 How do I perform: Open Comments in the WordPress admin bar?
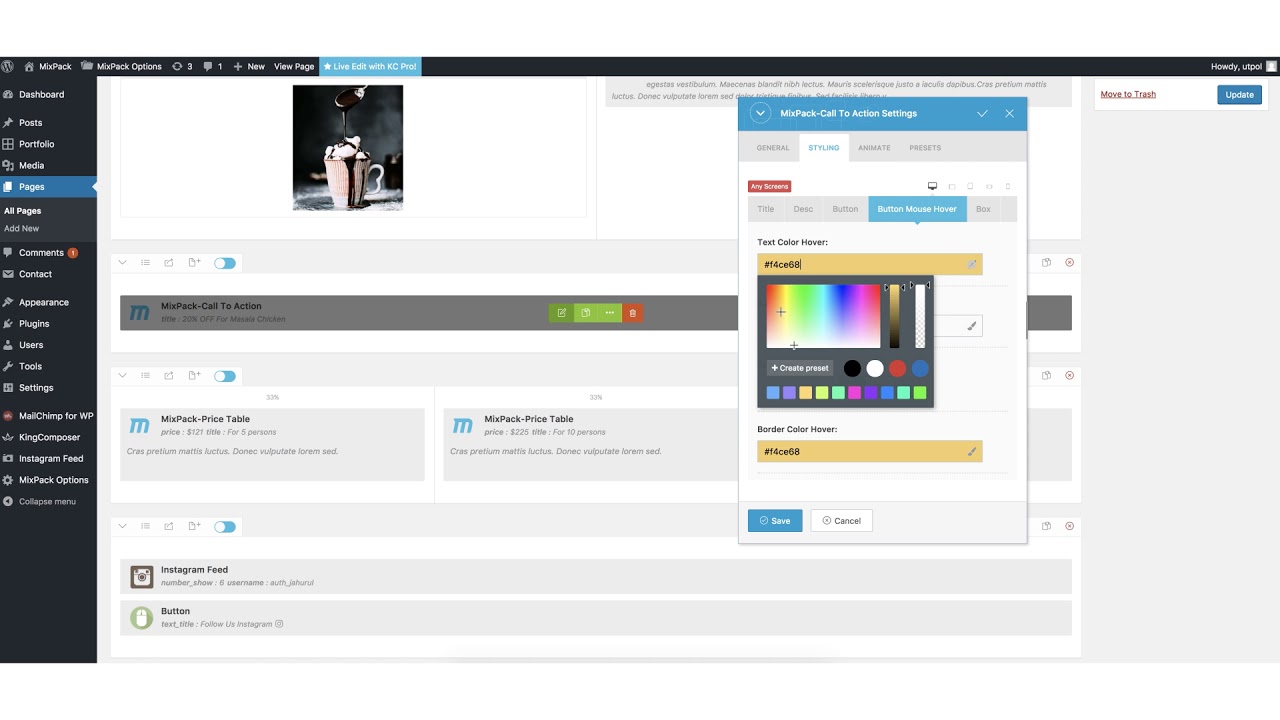click(x=213, y=66)
